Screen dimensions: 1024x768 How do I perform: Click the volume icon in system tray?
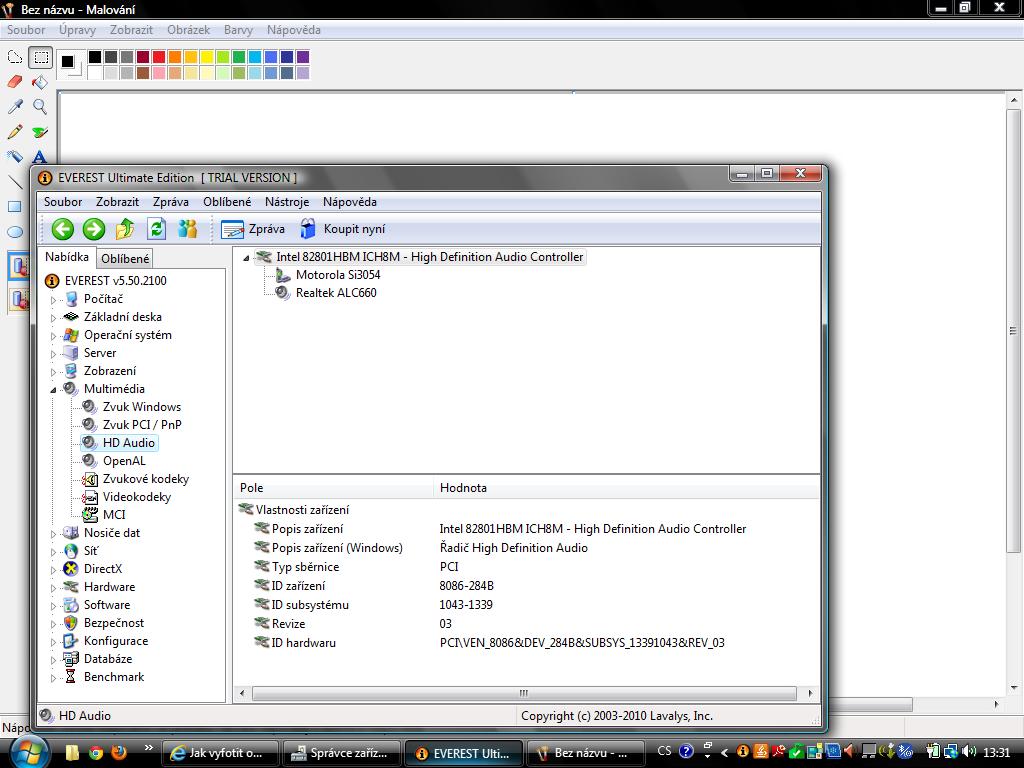tap(969, 752)
